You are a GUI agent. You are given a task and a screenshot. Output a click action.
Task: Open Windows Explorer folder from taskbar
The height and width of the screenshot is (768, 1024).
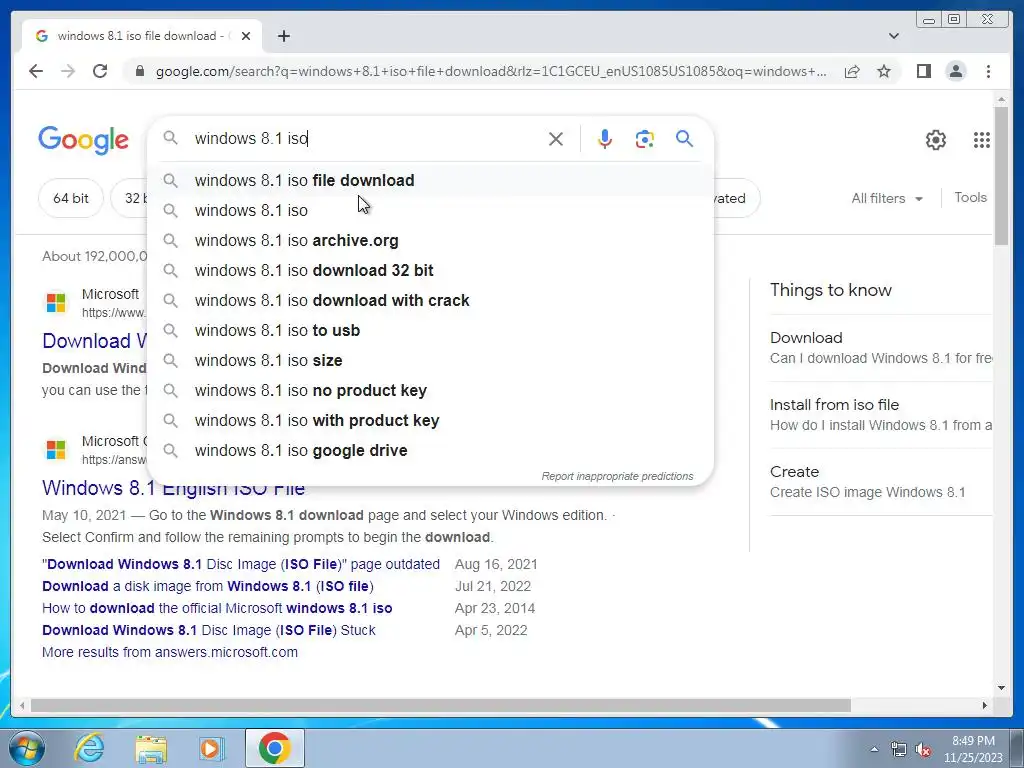(x=151, y=748)
